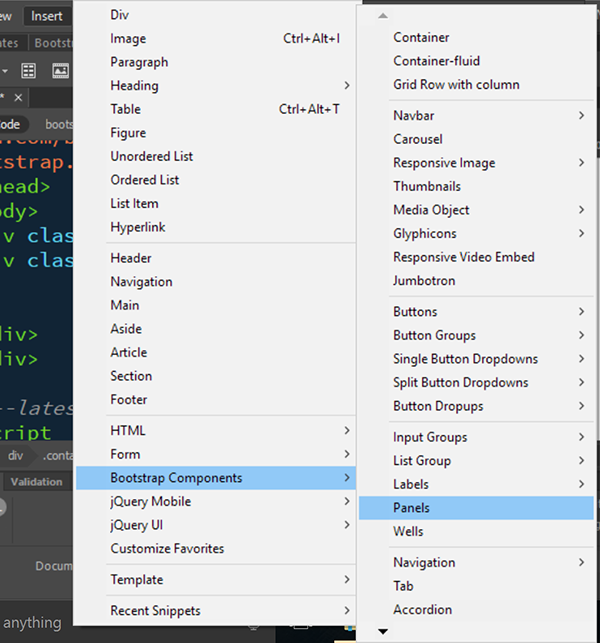This screenshot has width=600, height=643.
Task: Choose Jumbotron component
Action: (x=425, y=281)
